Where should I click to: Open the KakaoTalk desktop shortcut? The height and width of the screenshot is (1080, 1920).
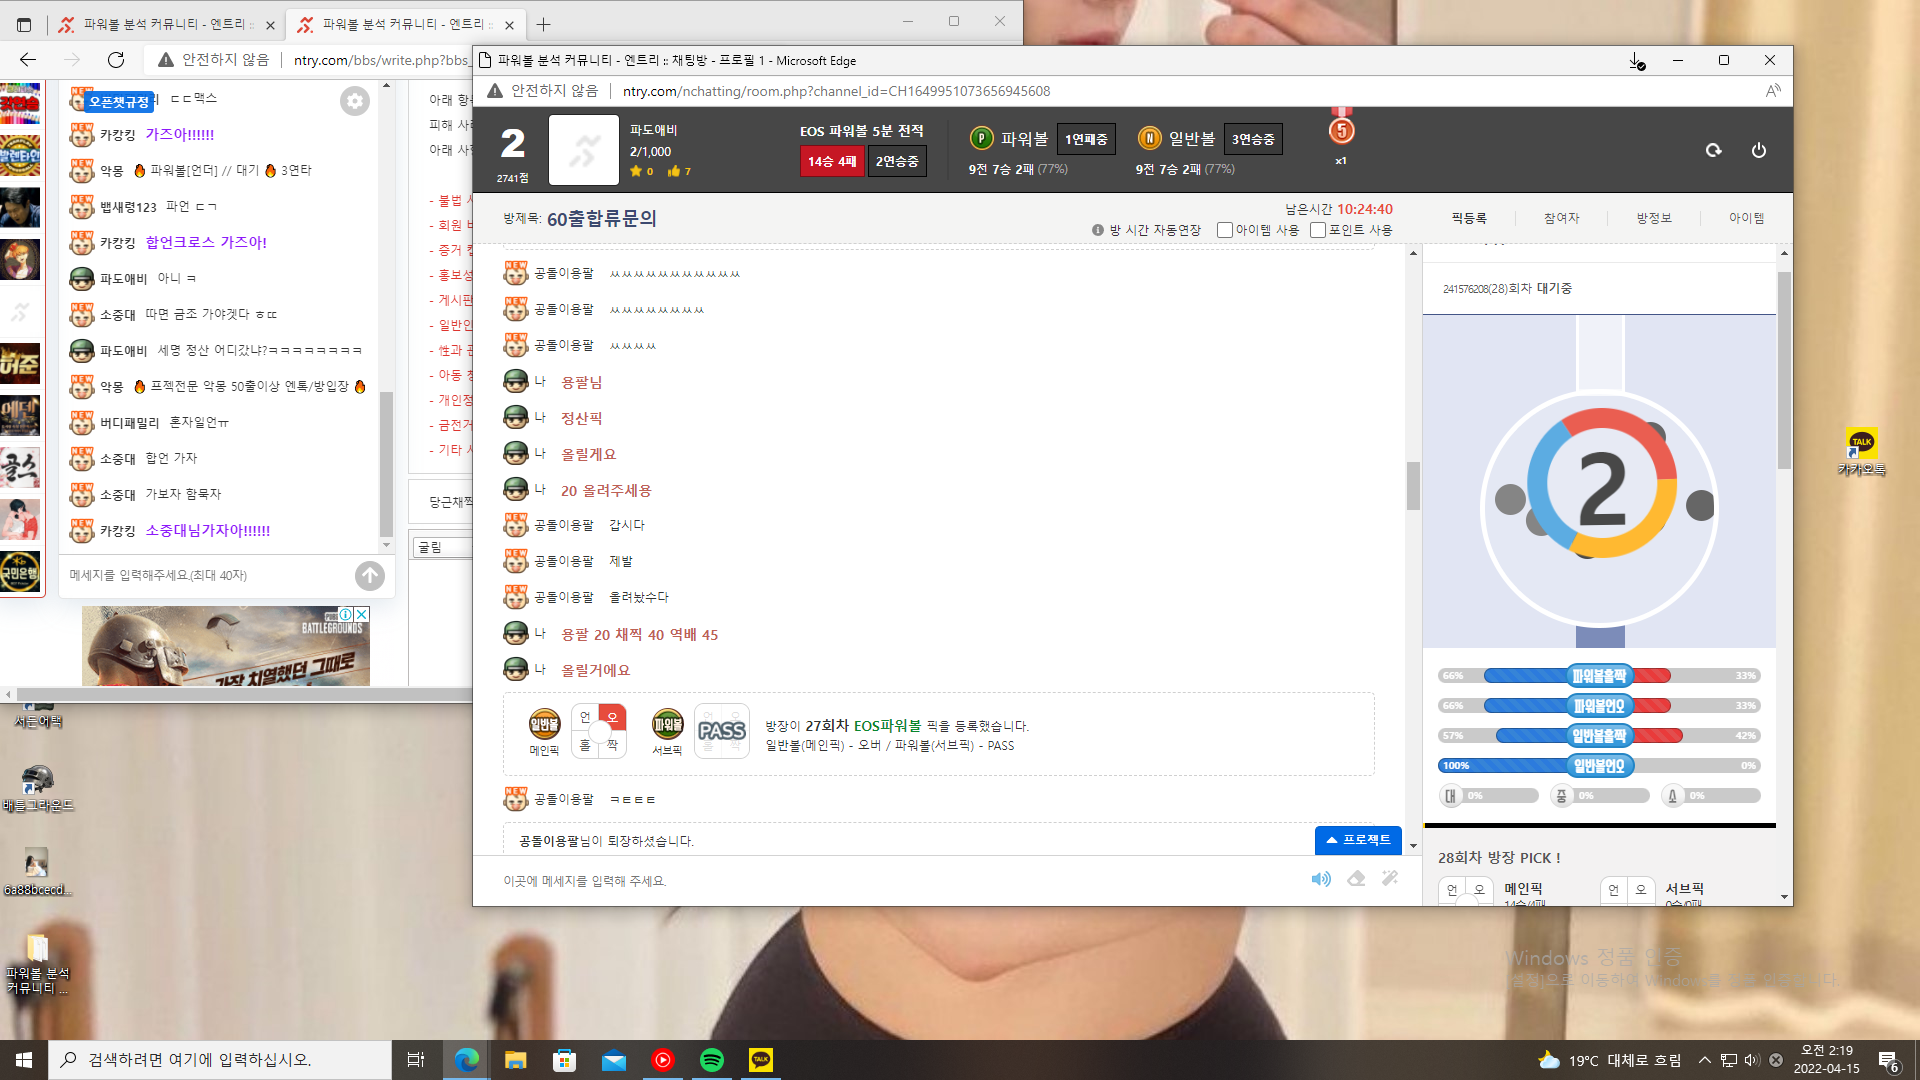click(x=1861, y=452)
